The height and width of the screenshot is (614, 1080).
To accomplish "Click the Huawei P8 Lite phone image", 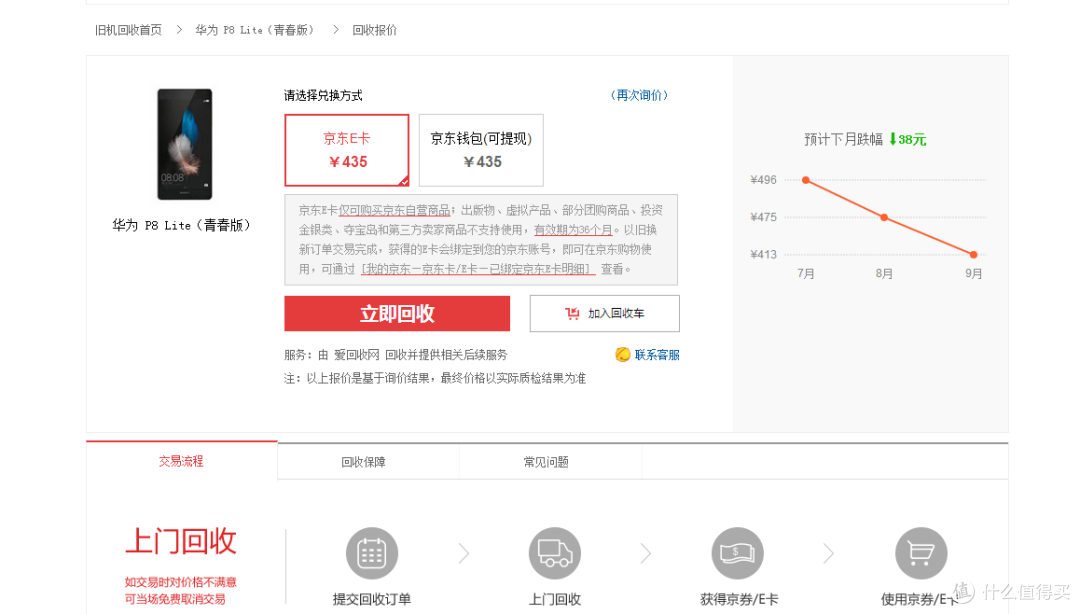I will pyautogui.click(x=185, y=144).
